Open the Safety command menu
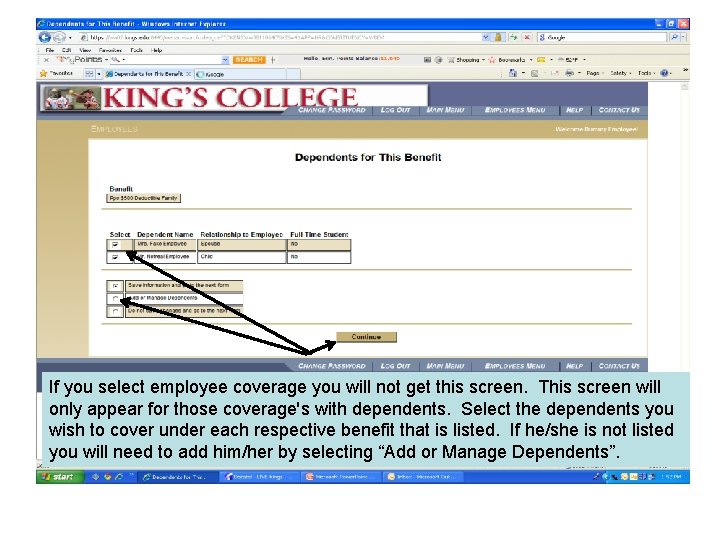The height and width of the screenshot is (540, 720). [620, 73]
